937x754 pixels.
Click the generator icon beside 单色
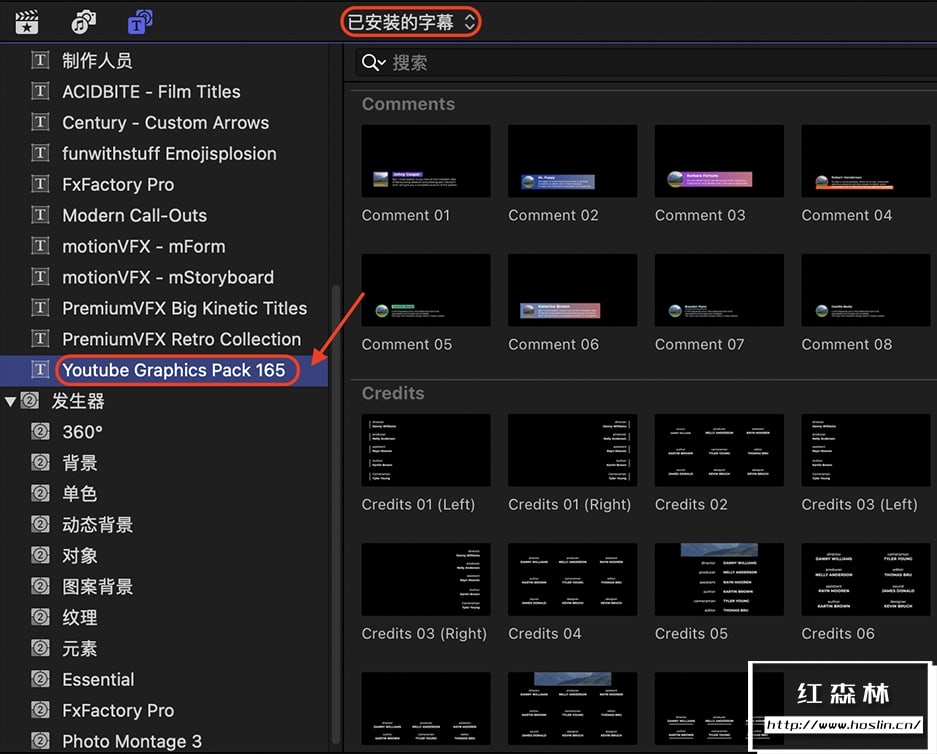click(40, 494)
